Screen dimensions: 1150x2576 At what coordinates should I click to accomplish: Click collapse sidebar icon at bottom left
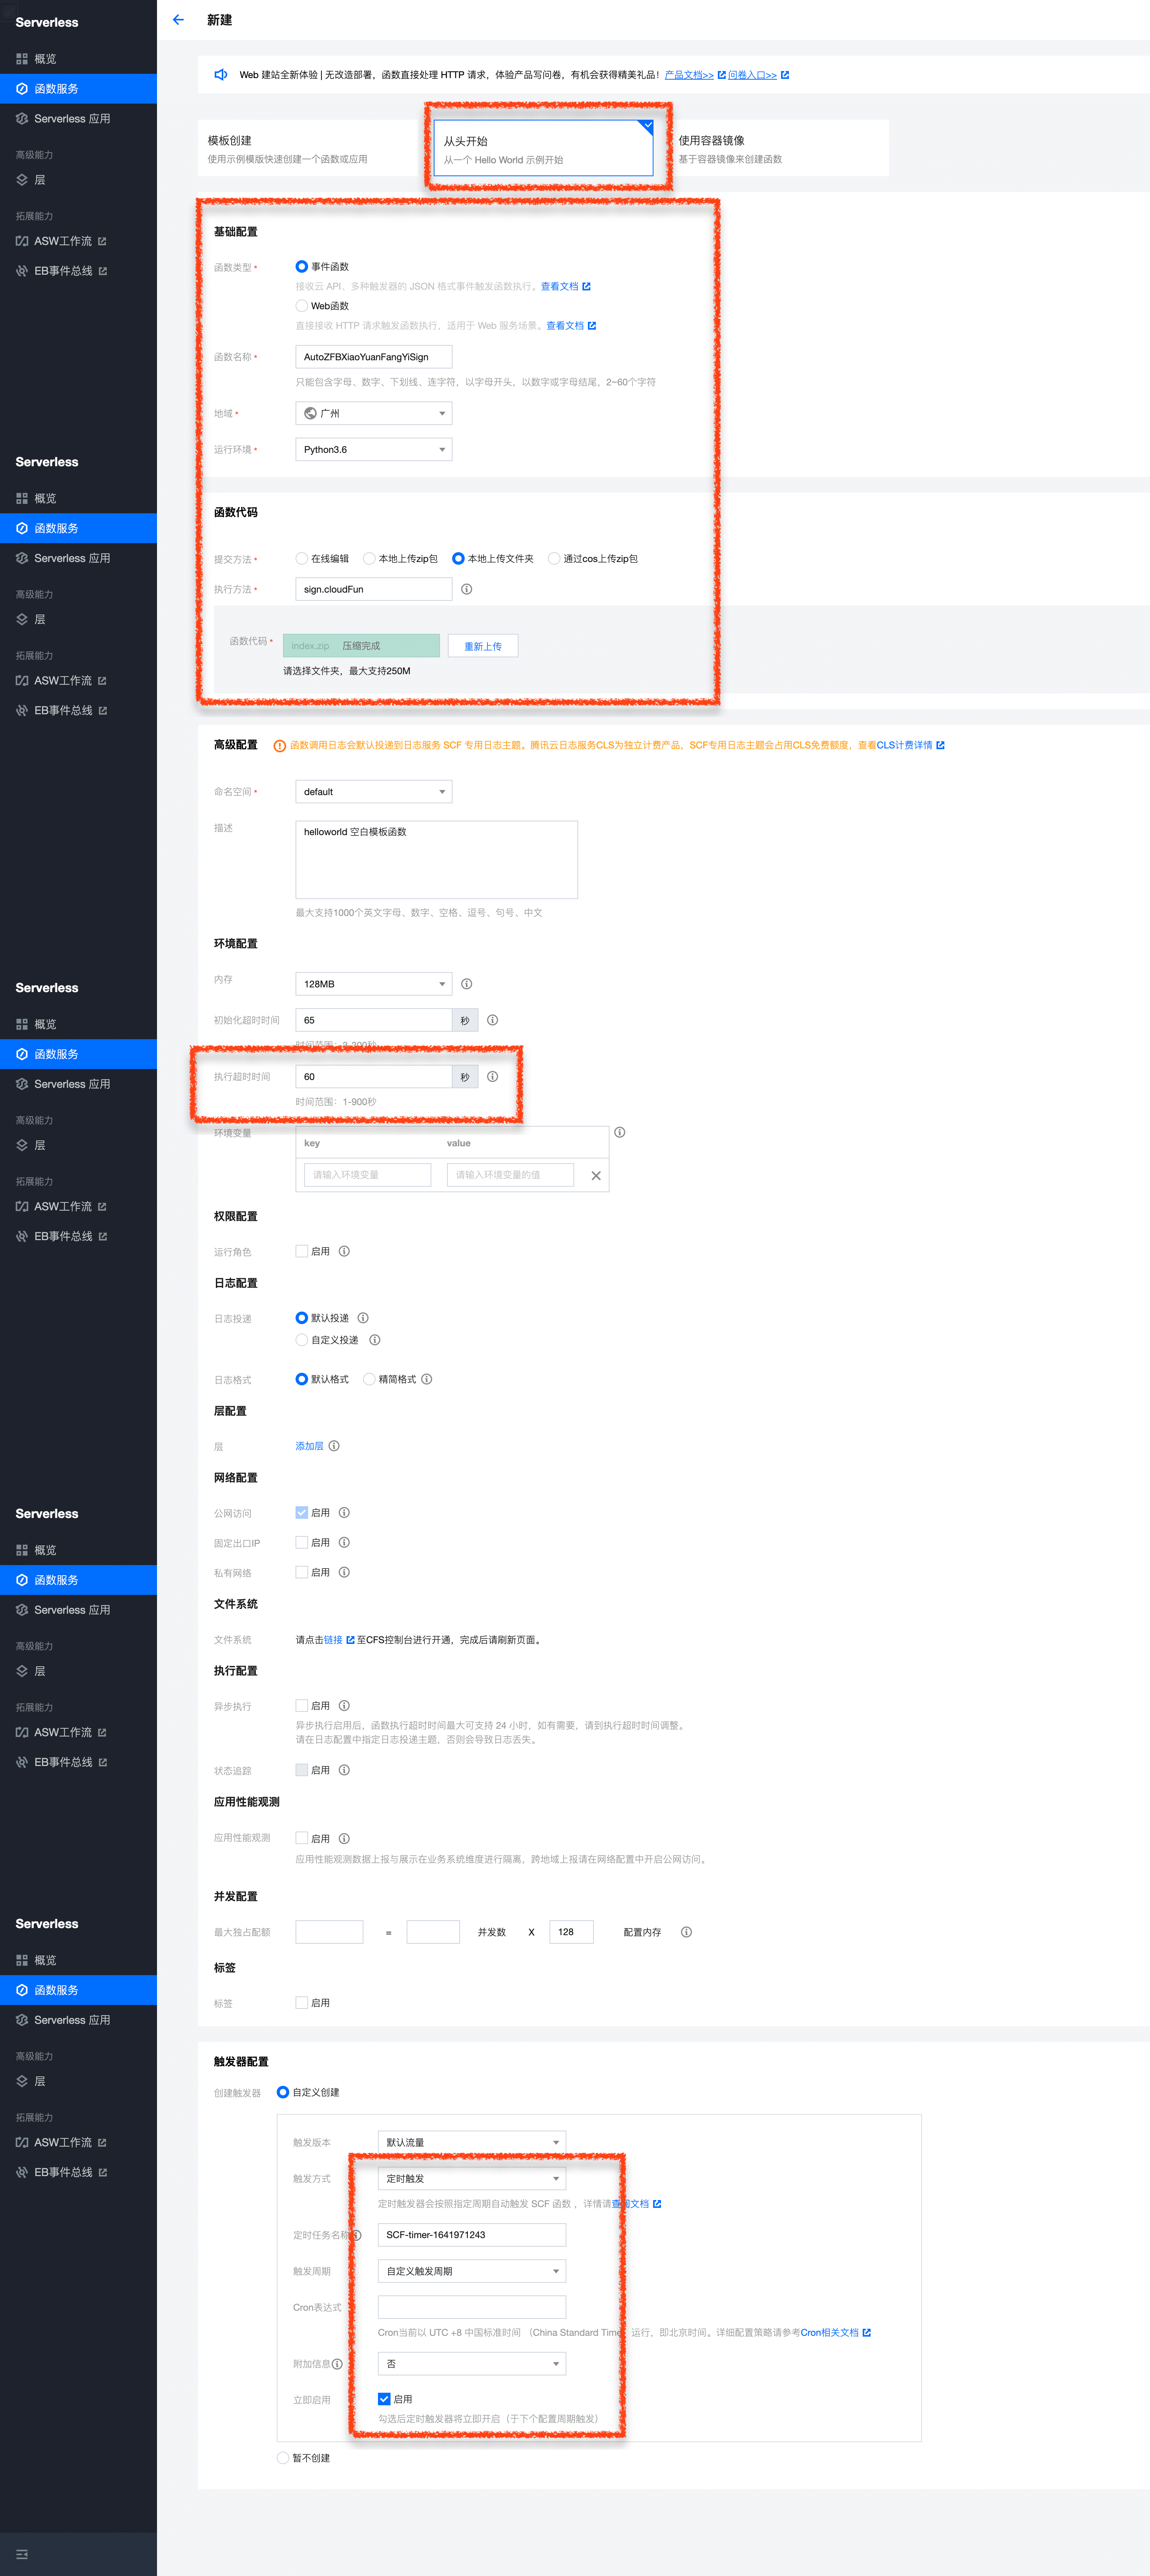22,2554
